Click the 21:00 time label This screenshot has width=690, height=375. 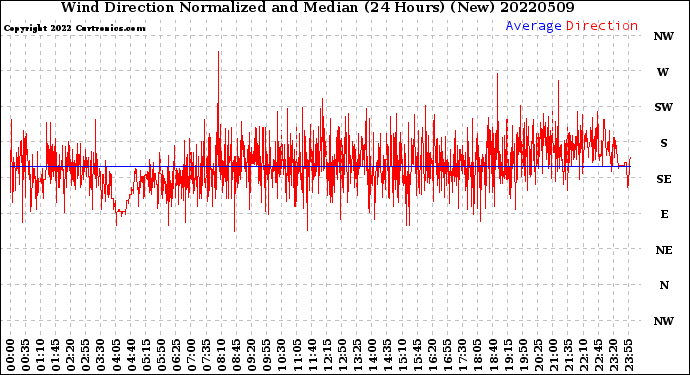point(553,355)
